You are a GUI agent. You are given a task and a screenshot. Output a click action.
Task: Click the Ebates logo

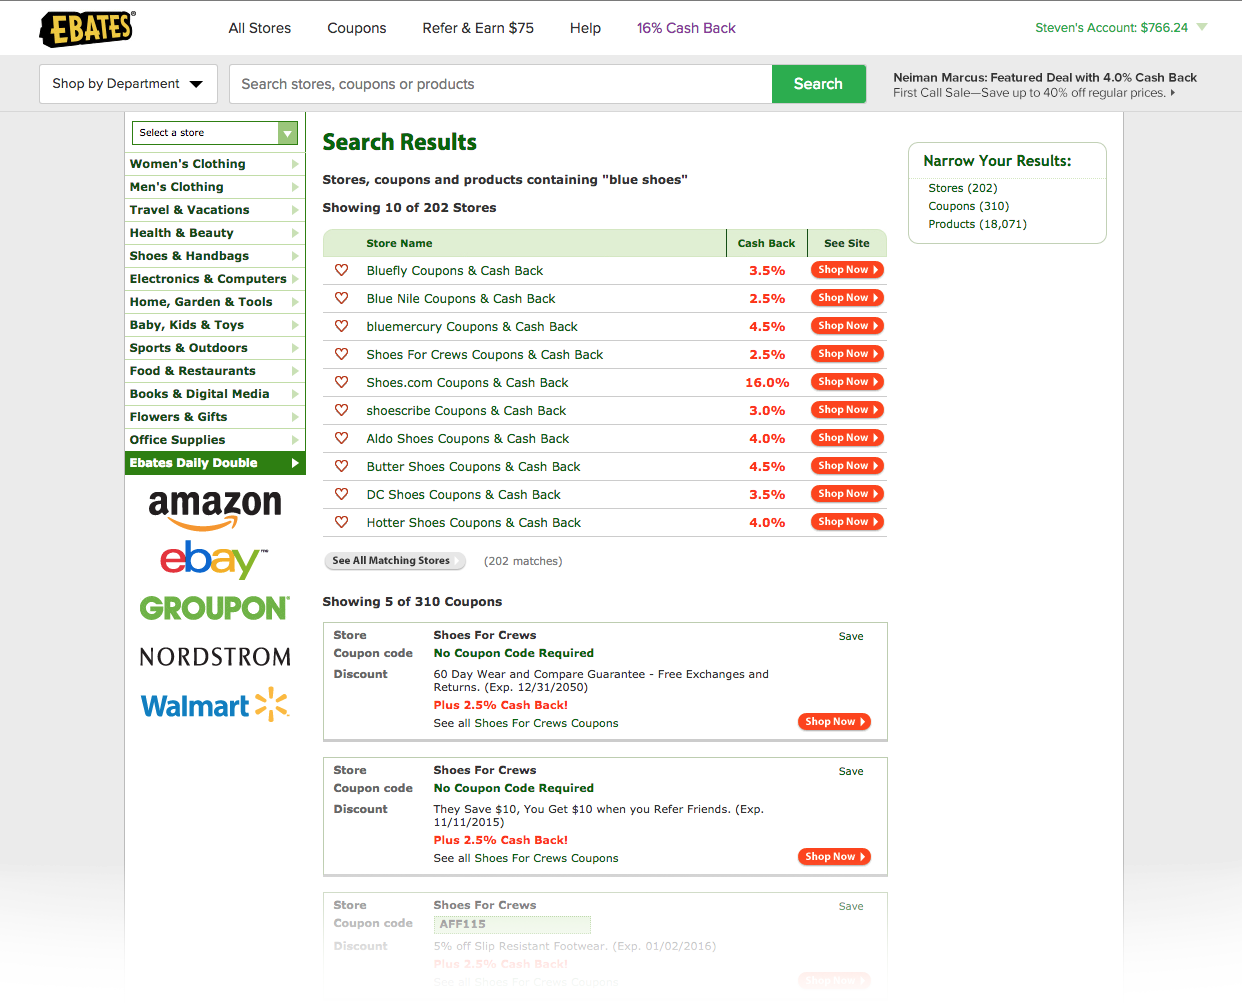[88, 28]
